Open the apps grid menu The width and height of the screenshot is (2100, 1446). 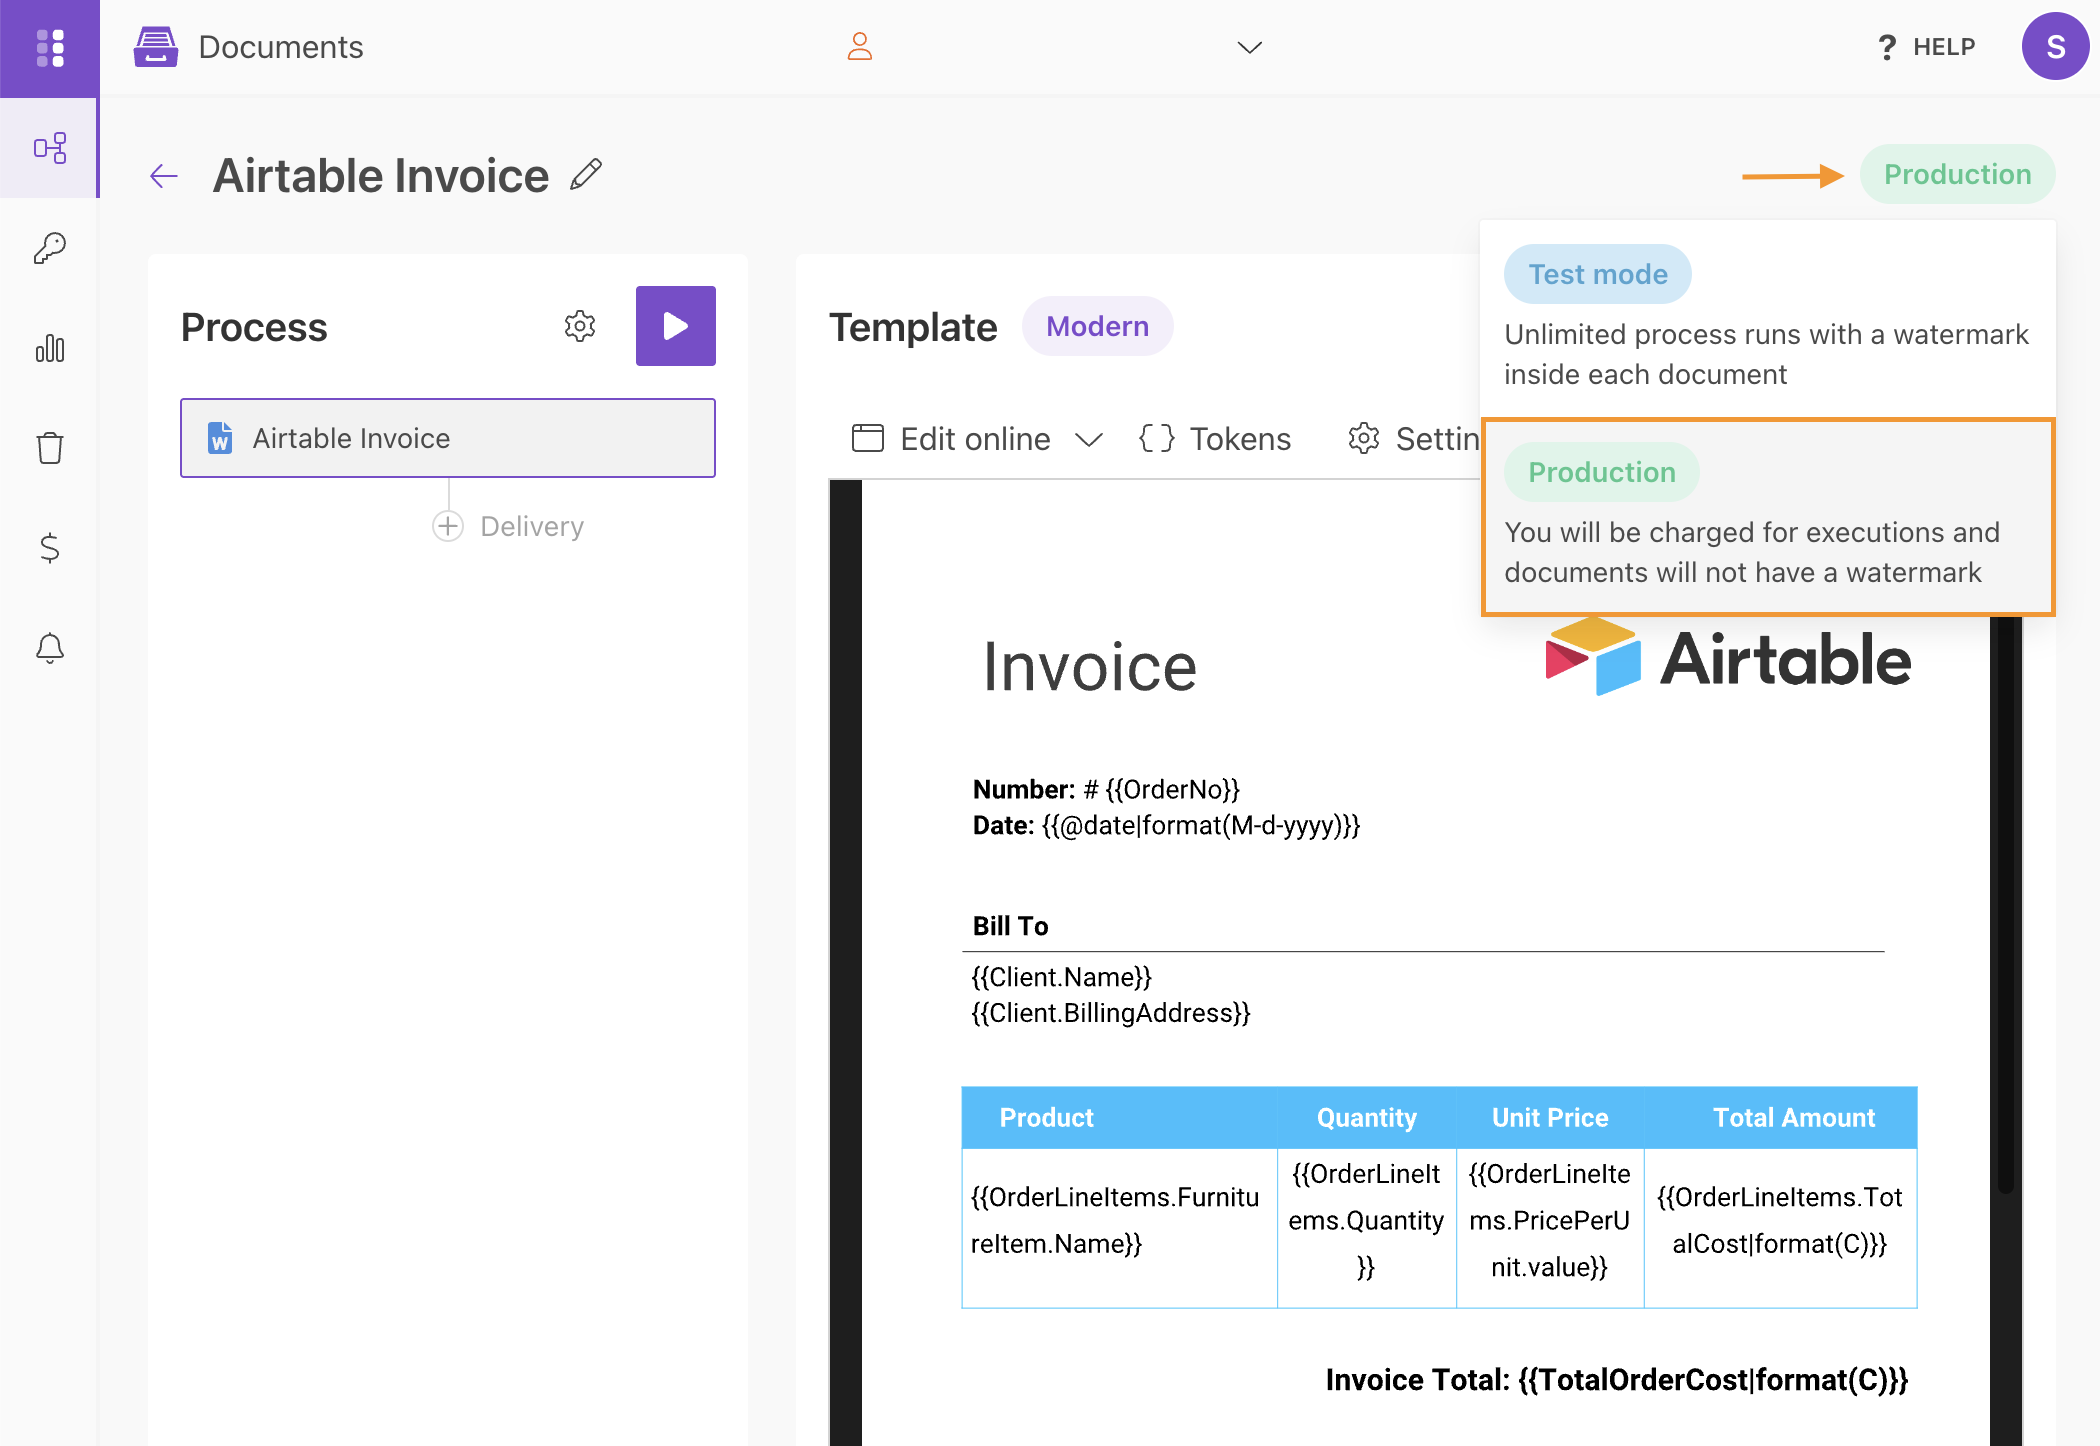pos(50,47)
